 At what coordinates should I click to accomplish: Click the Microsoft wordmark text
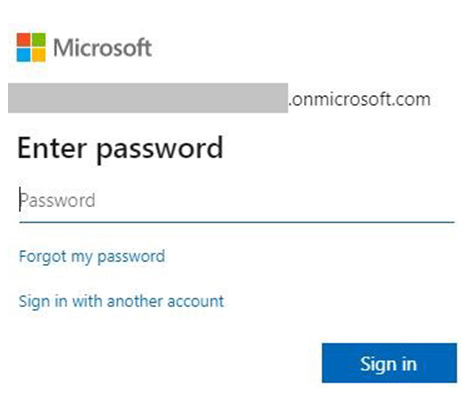[102, 48]
